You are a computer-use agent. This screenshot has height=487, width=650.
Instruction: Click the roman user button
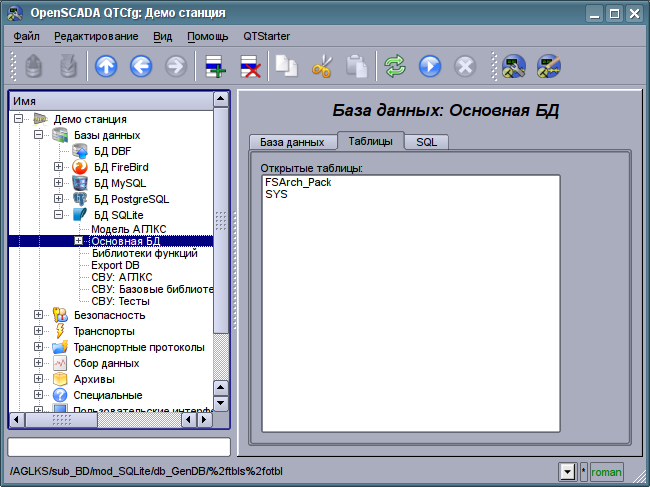coord(606,472)
